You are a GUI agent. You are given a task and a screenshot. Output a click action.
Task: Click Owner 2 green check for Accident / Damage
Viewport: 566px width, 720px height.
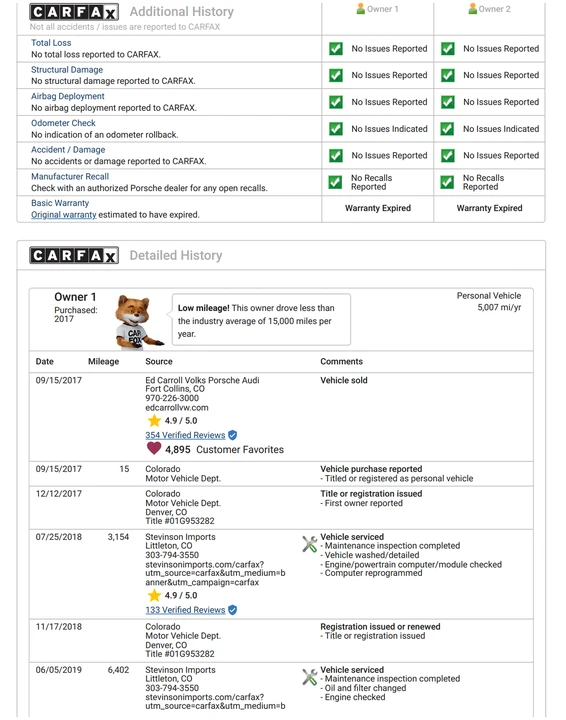(448, 156)
